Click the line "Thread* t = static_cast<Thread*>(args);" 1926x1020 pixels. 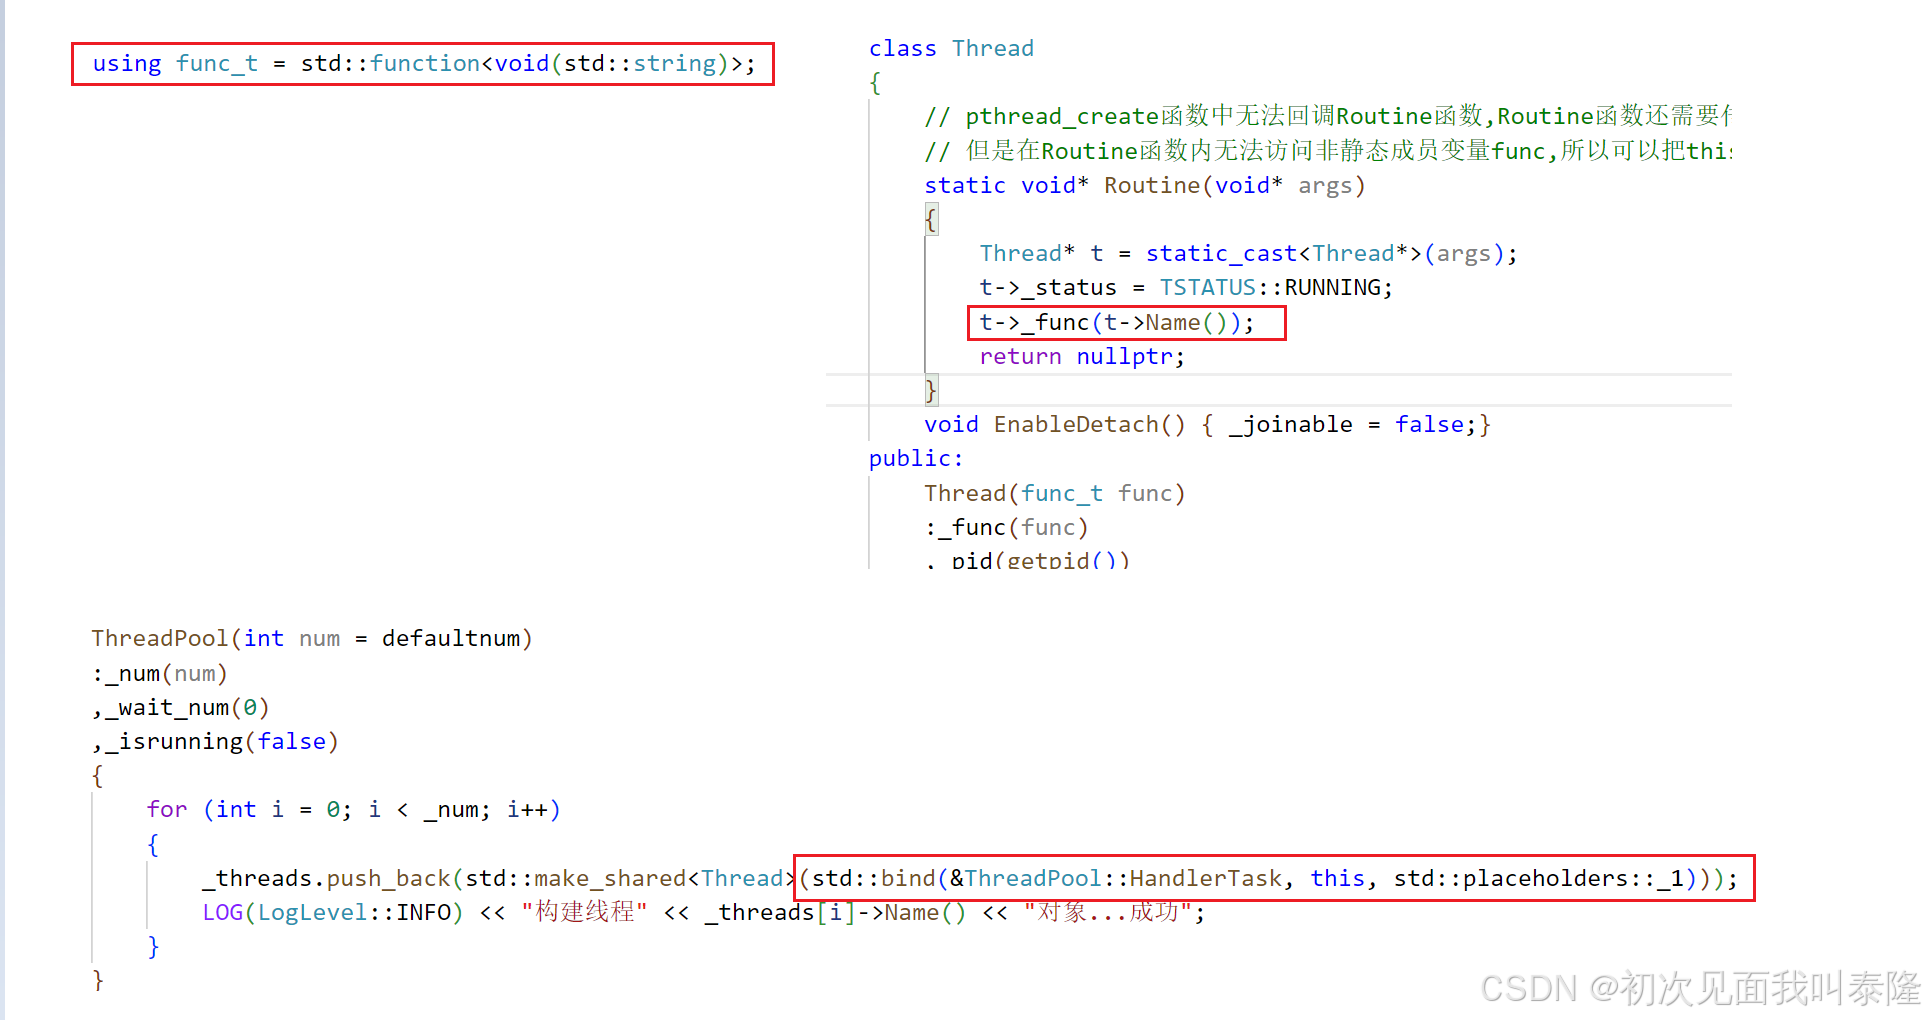(x=1248, y=254)
